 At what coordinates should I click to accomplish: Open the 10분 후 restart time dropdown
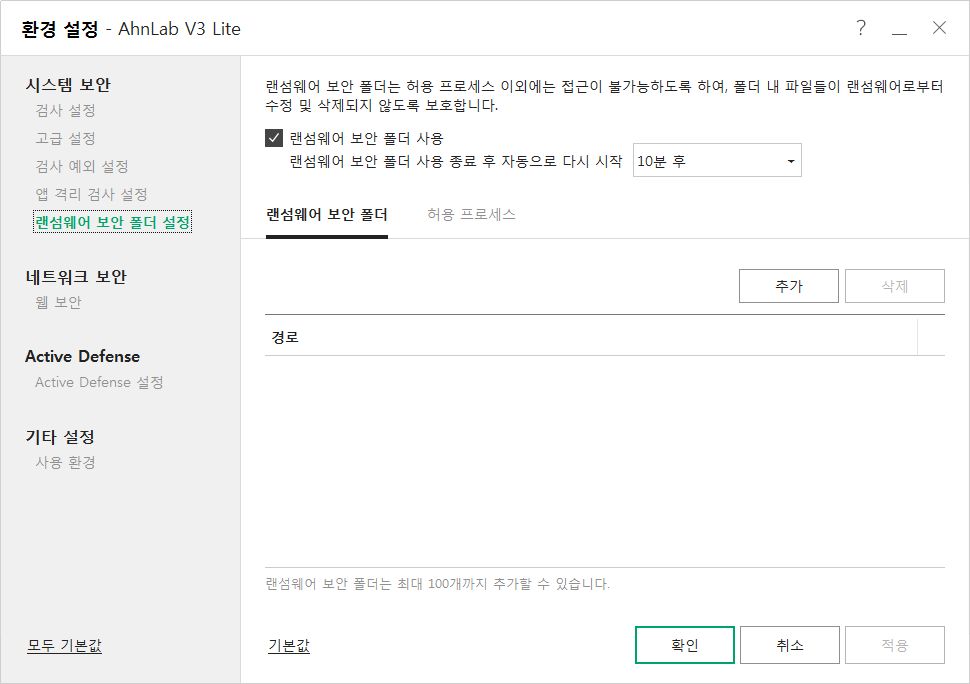[717, 161]
